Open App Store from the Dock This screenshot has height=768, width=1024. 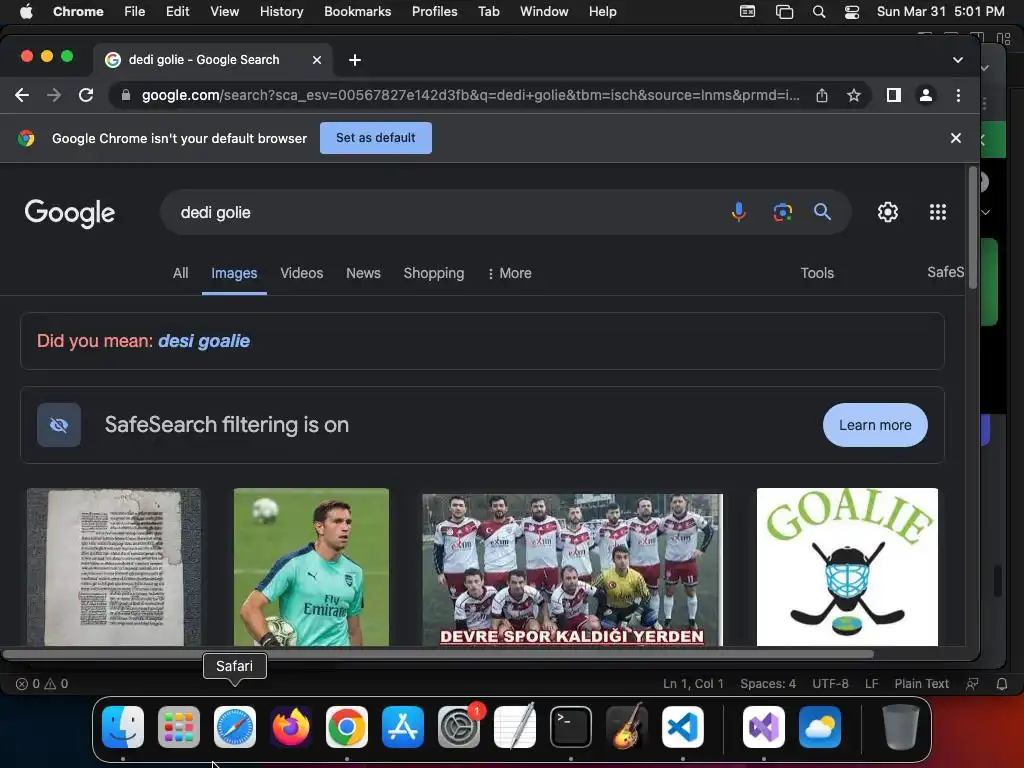(x=402, y=727)
